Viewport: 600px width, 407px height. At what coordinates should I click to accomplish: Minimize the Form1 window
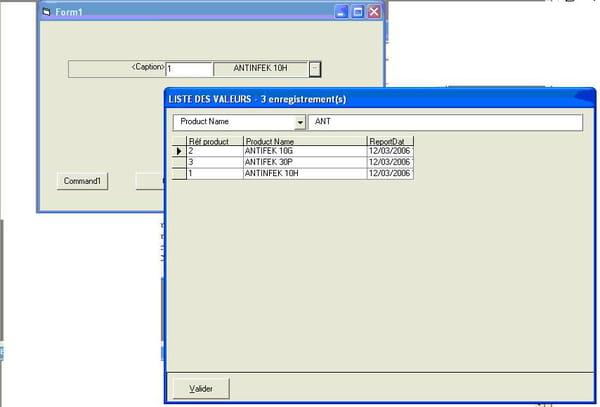point(341,12)
